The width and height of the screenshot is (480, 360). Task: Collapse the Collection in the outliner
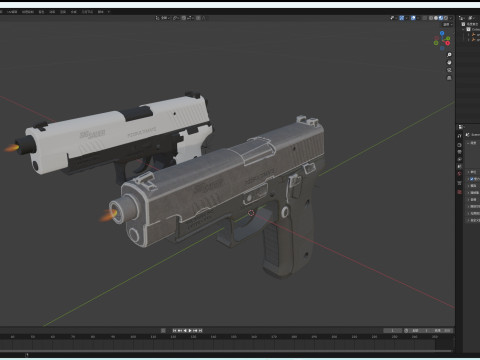pyautogui.click(x=463, y=29)
